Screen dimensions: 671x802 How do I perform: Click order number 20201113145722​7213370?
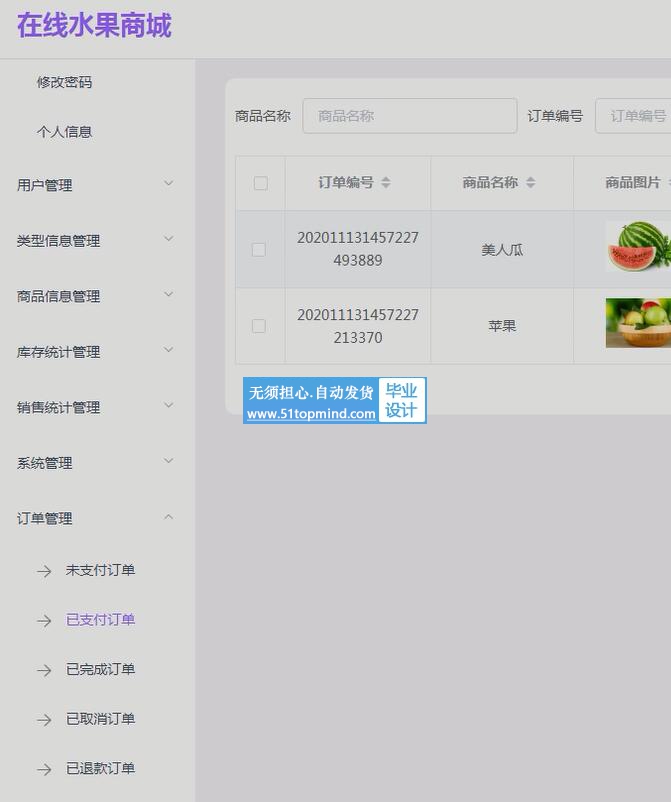pyautogui.click(x=358, y=326)
